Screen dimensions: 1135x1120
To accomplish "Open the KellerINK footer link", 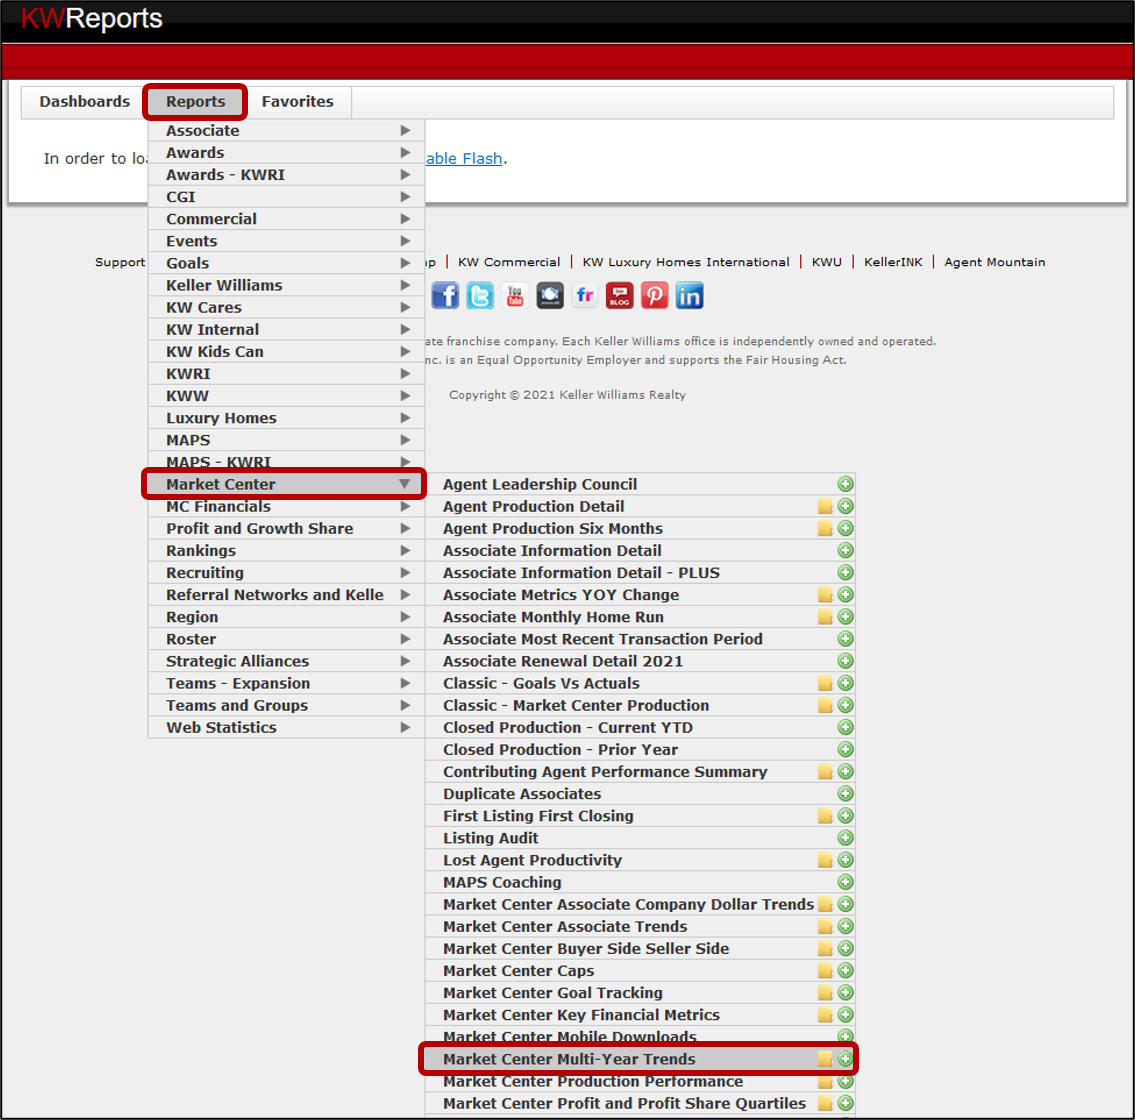I will (x=893, y=262).
